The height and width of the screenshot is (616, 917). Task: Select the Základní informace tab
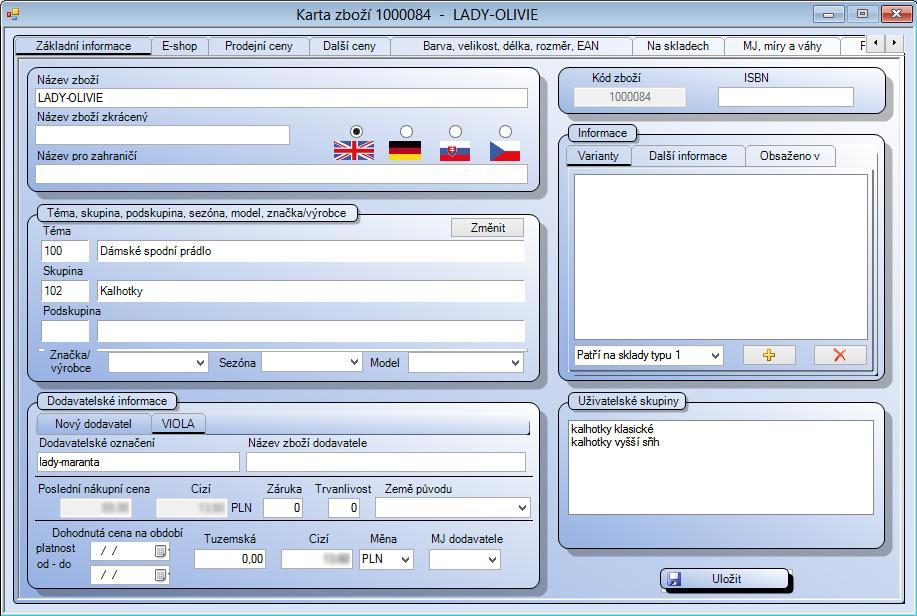tap(83, 46)
